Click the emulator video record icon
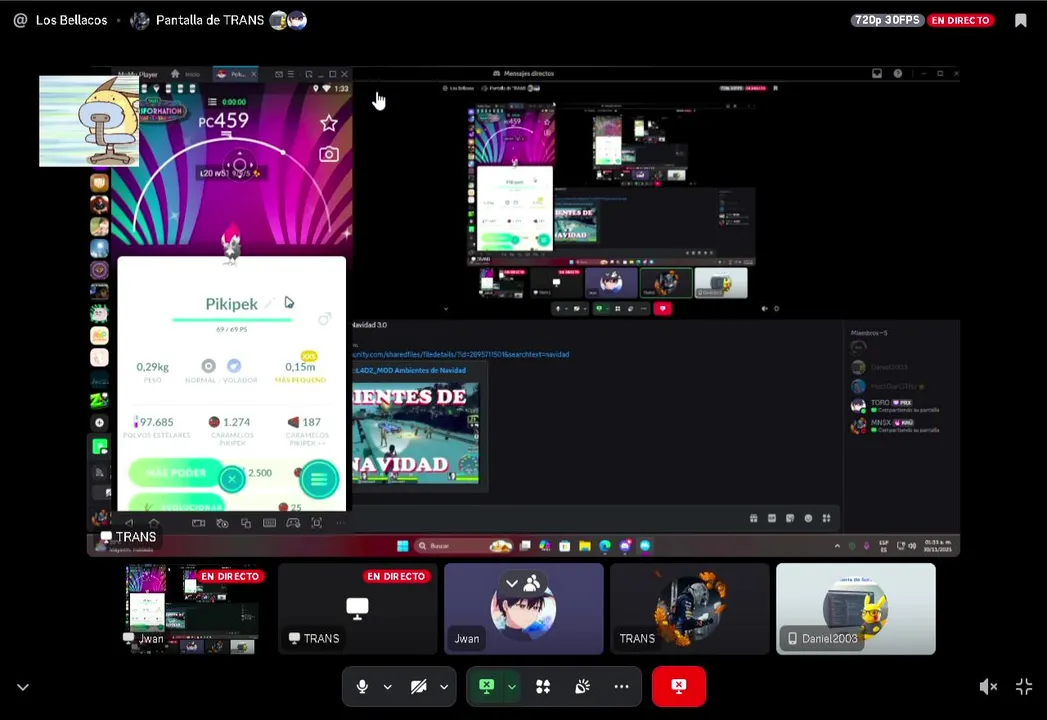This screenshot has width=1047, height=720. [x=198, y=523]
